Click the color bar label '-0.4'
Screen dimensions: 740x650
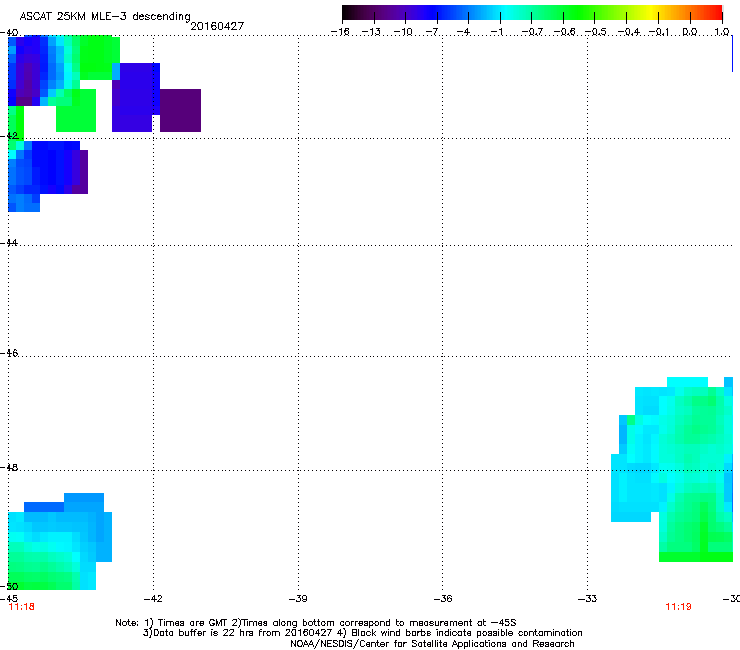point(629,32)
